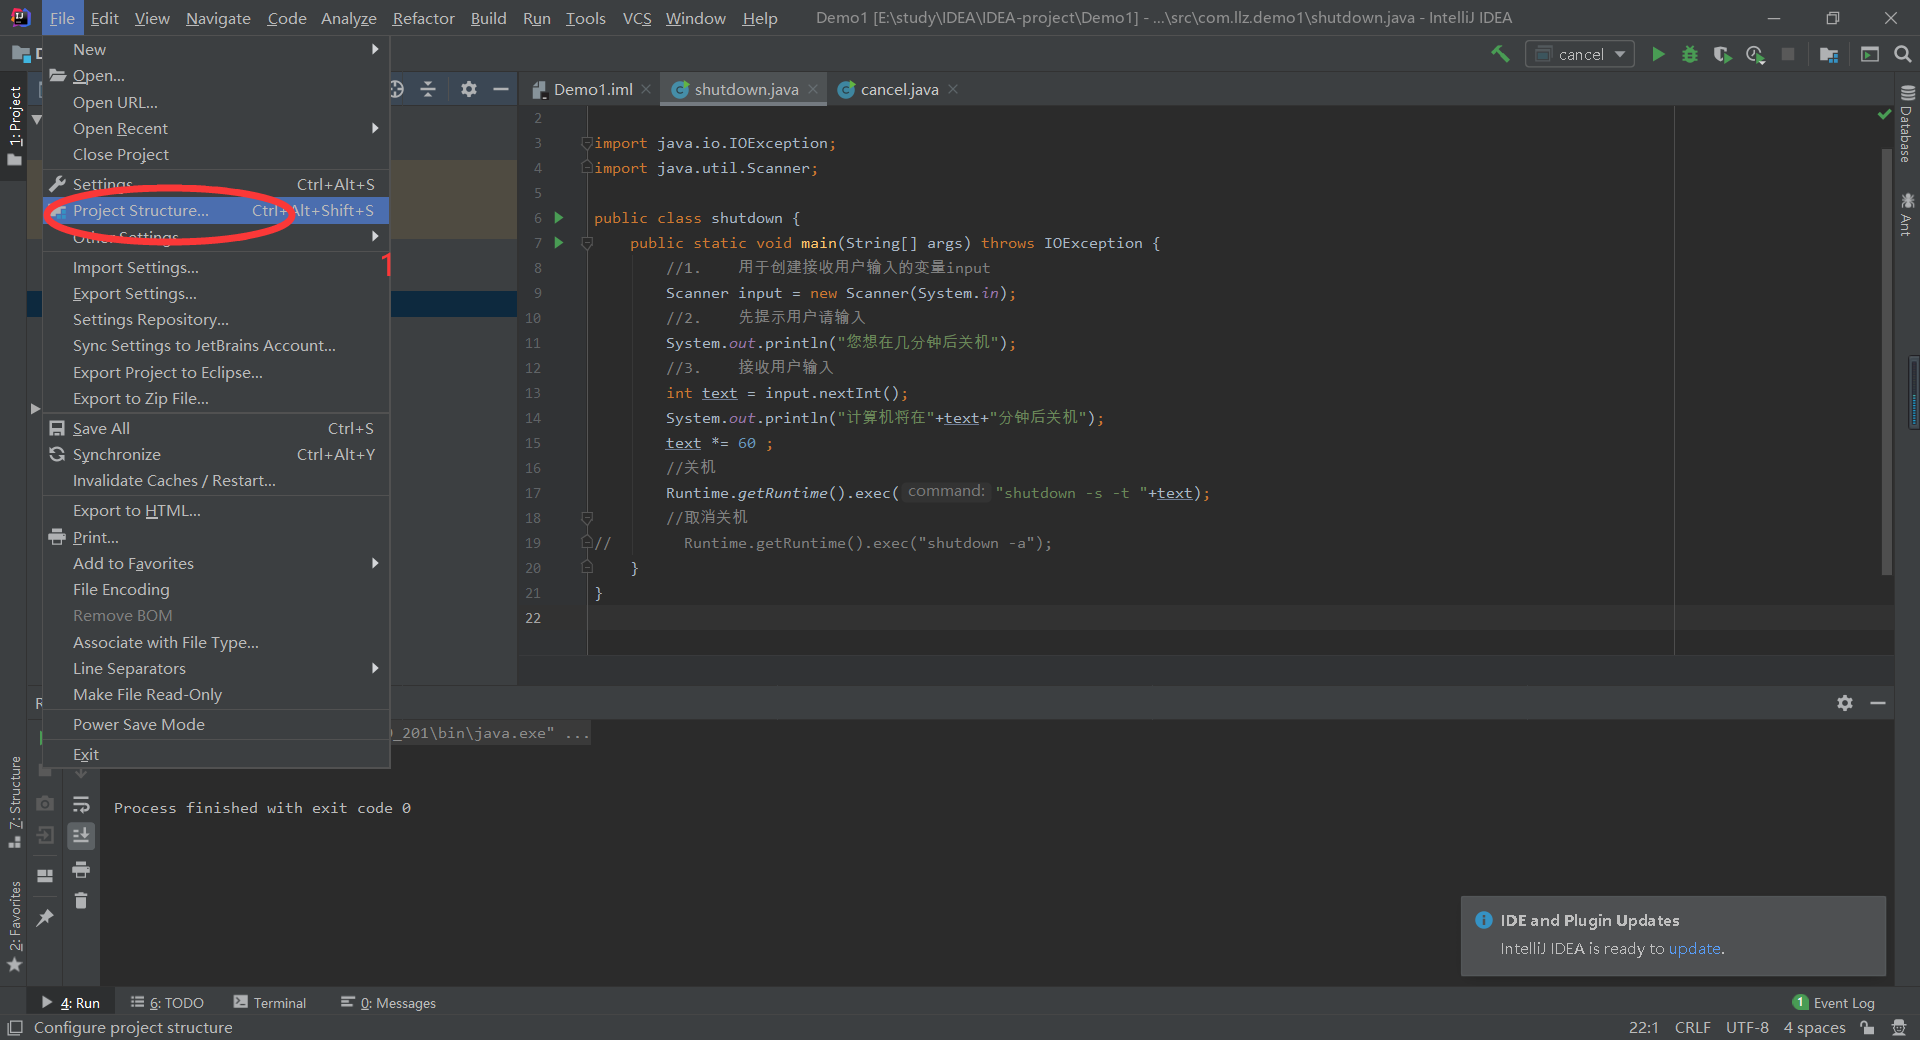Click the soft-wrap icon in the Run console
1920x1040 pixels.
(x=81, y=804)
